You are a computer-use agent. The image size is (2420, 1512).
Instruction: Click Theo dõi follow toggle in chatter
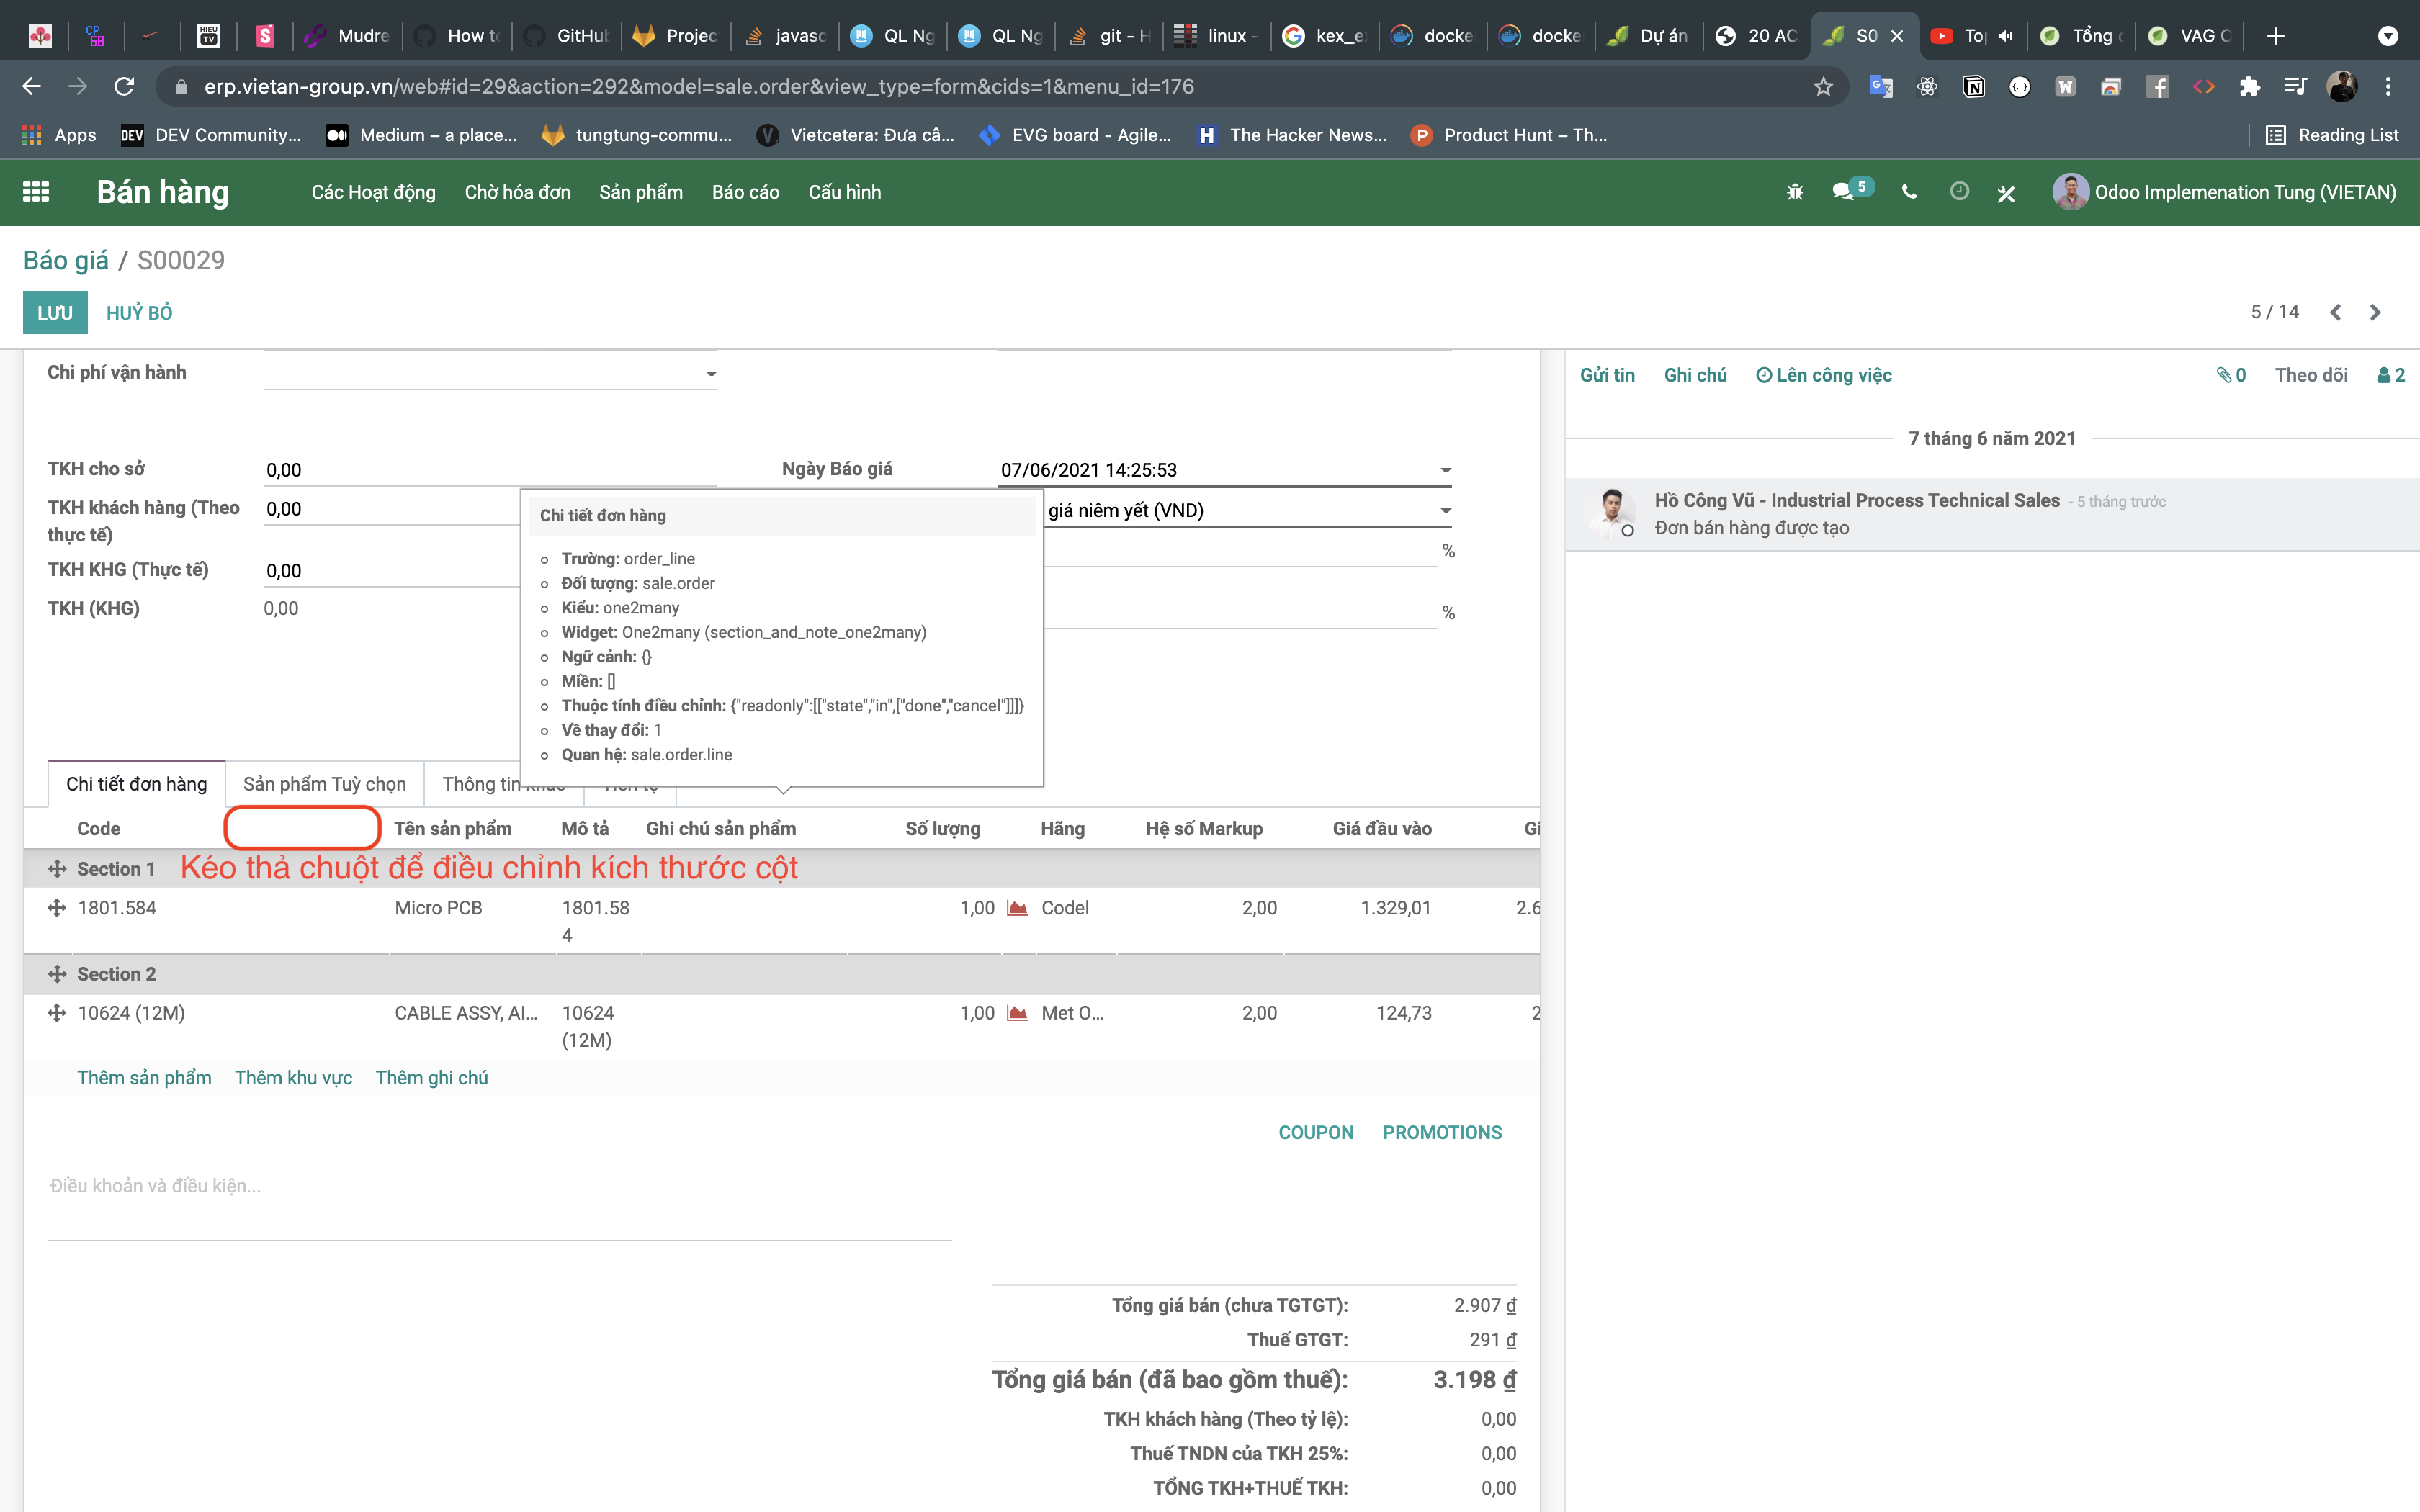pyautogui.click(x=2310, y=375)
